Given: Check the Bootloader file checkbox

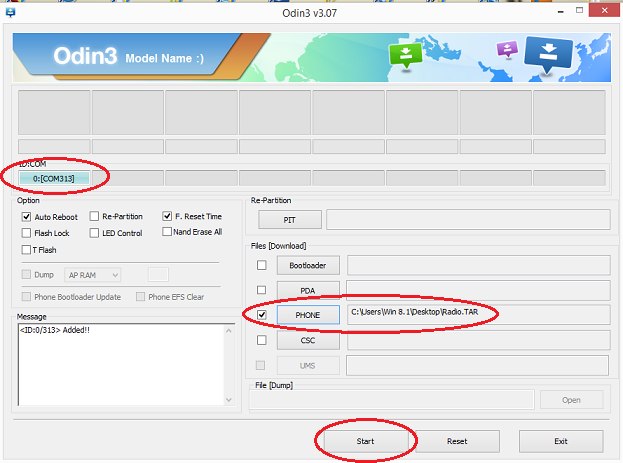Looking at the screenshot, I should point(261,265).
